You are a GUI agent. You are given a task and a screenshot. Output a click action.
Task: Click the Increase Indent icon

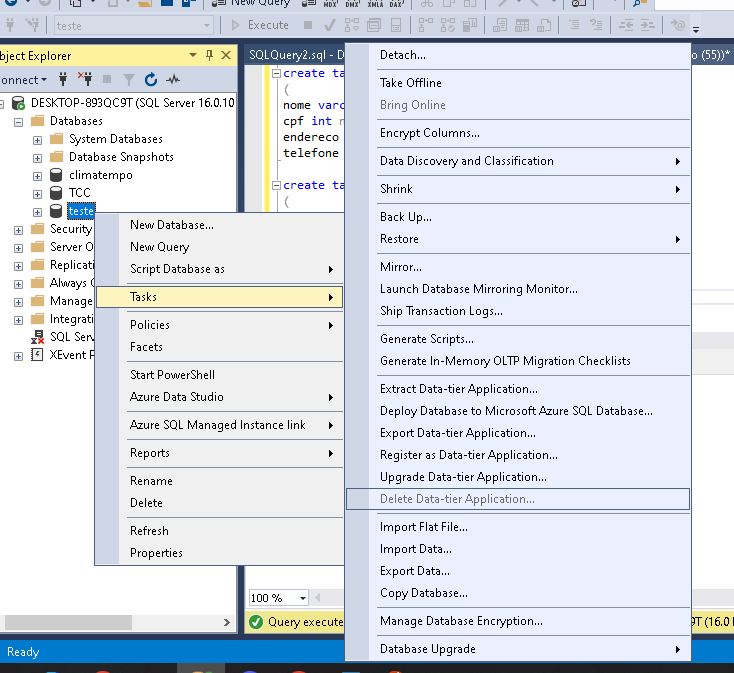click(x=647, y=25)
